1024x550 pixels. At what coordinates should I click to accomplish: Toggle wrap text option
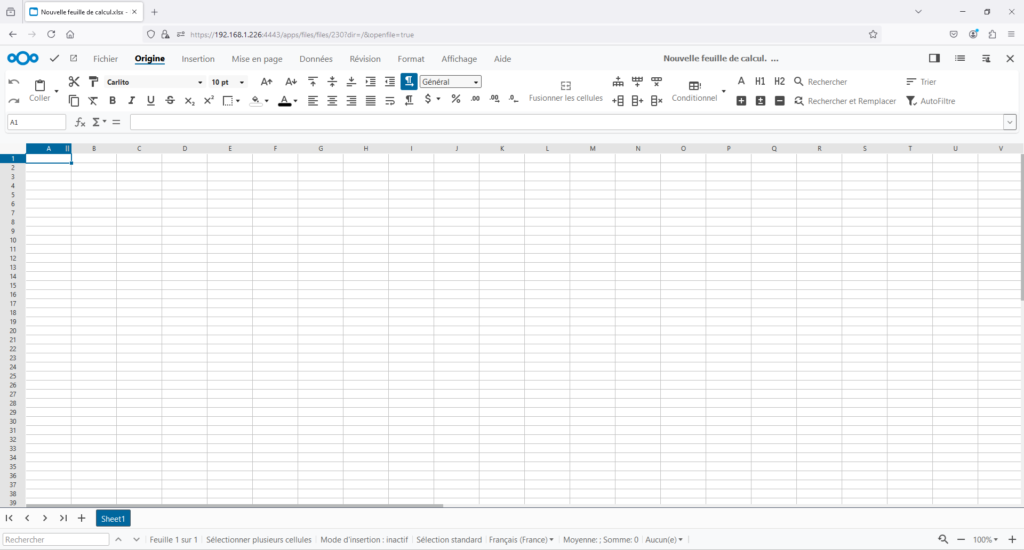pos(390,101)
